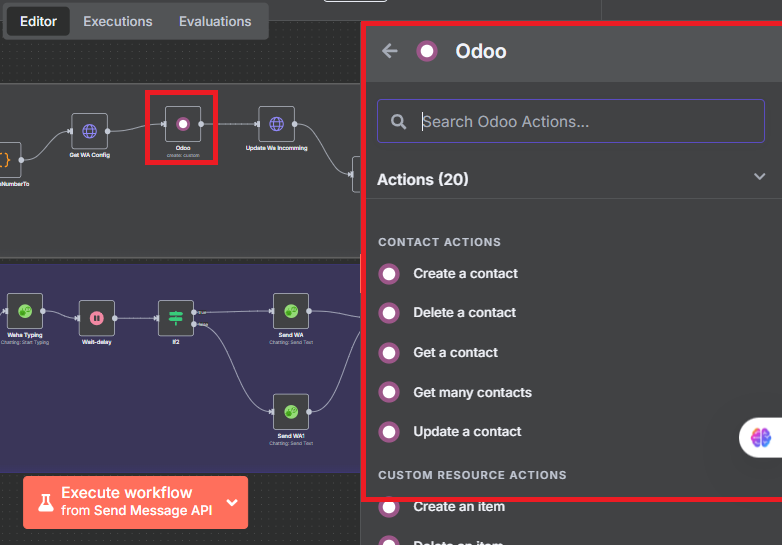
Task: Focus the Search Odoo Actions field
Action: click(585, 122)
